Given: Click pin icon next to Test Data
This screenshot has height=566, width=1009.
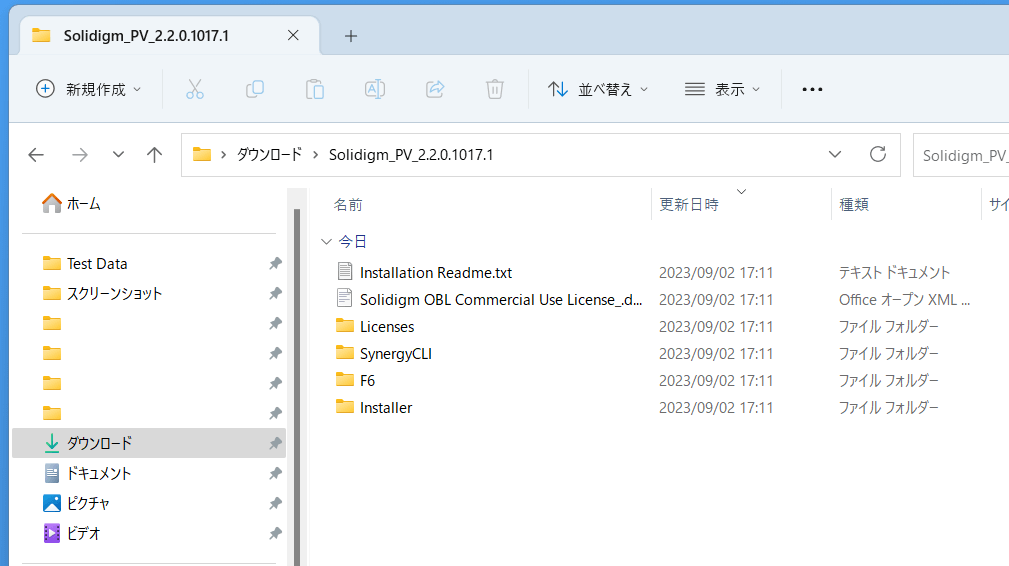Looking at the screenshot, I should click(275, 264).
